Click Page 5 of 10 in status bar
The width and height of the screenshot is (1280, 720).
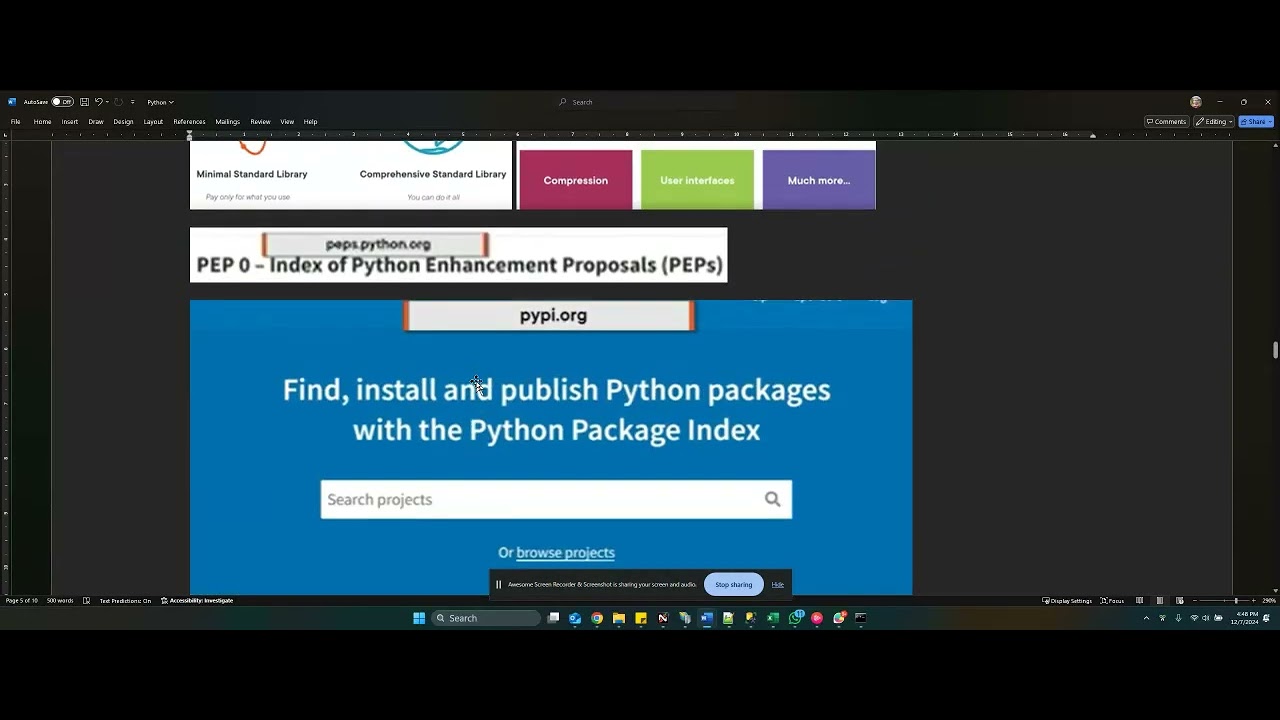pos(21,601)
